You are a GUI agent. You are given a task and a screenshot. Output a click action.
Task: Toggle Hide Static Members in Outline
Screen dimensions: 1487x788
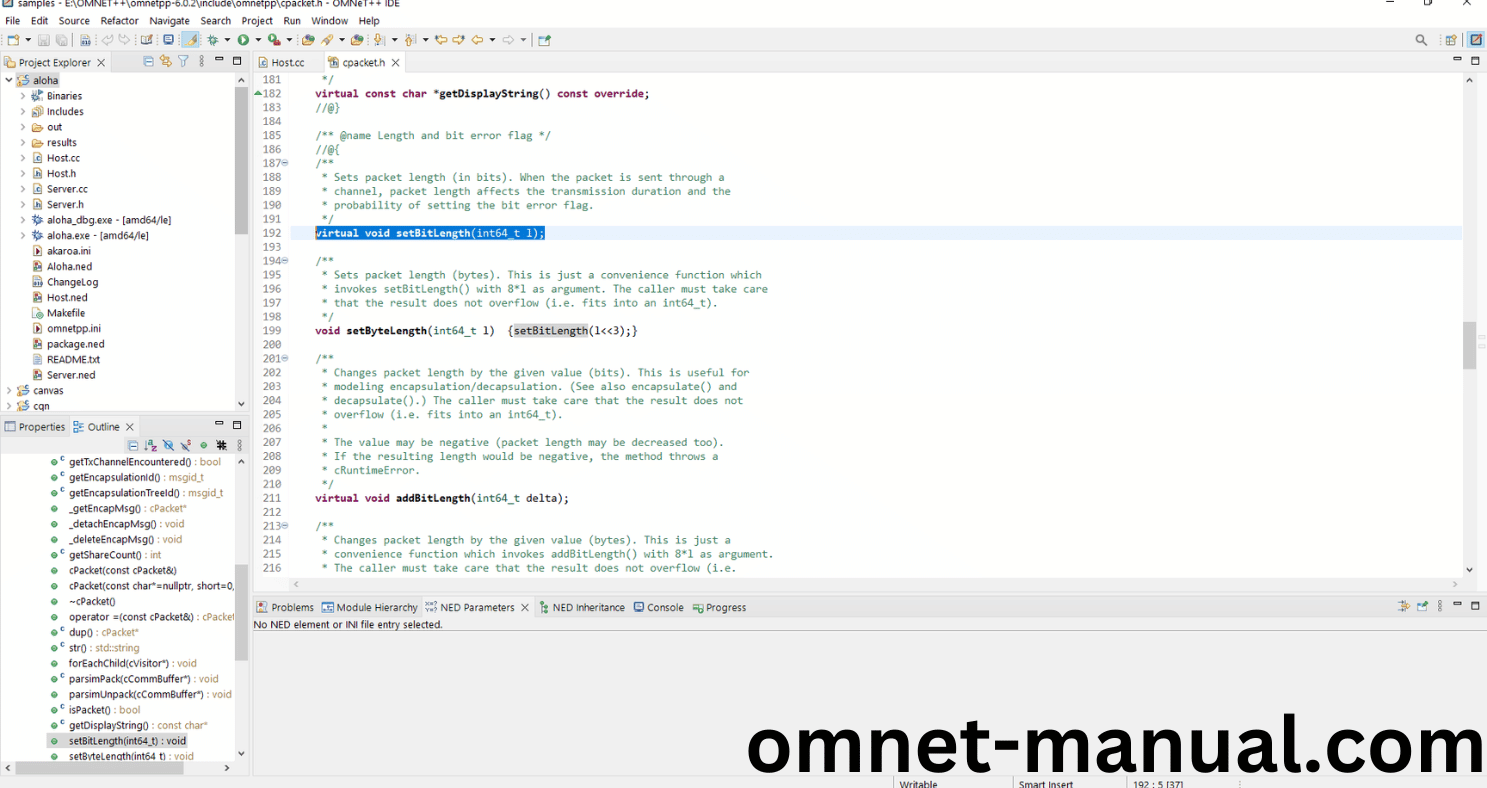[x=185, y=445]
